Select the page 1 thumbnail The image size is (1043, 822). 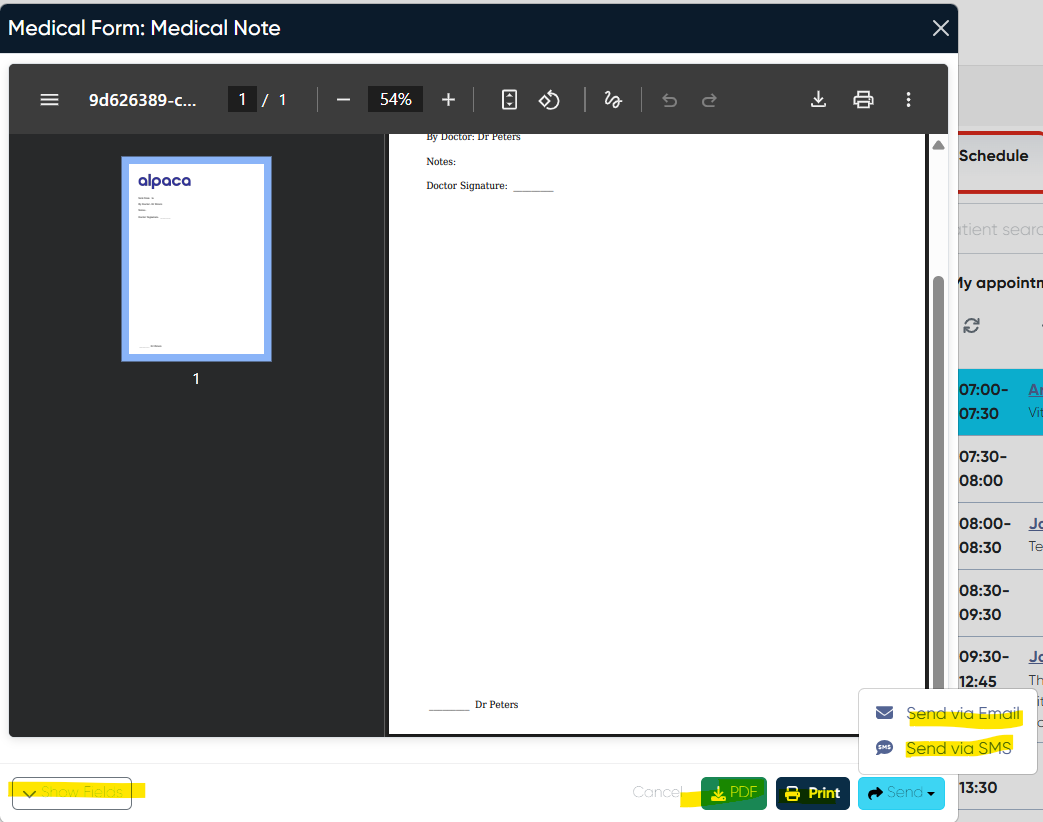tap(196, 259)
